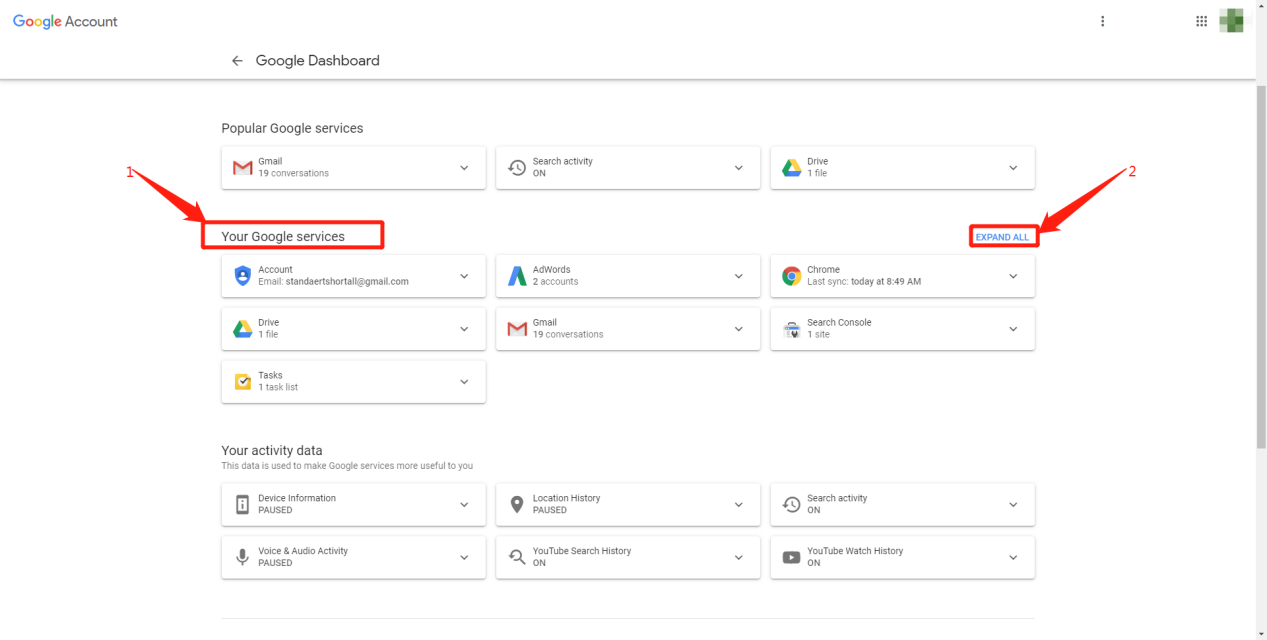Screen dimensions: 1267x640
Task: Click the AdWords logo icon
Action: pos(517,276)
